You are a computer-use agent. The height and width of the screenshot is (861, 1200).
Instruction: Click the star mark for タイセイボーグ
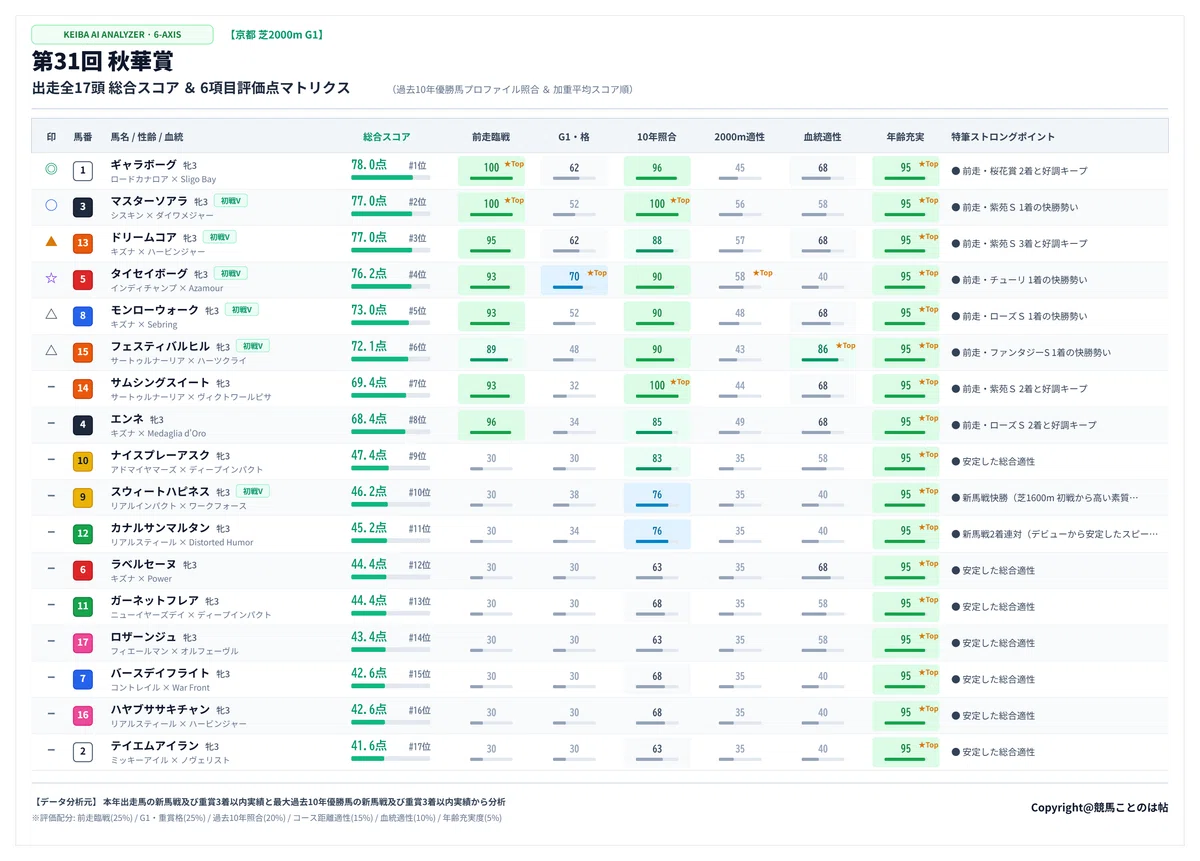[51, 279]
